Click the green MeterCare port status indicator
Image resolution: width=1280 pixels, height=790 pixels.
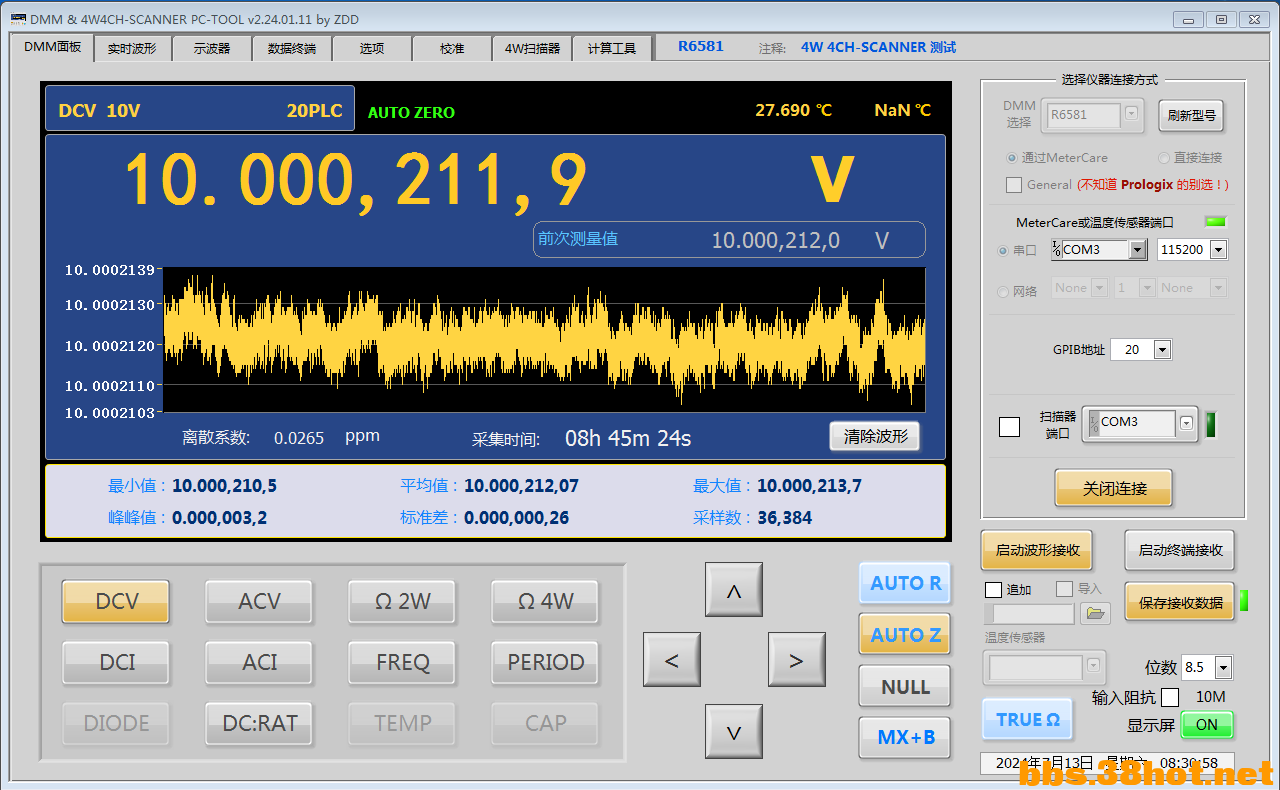coord(1215,222)
